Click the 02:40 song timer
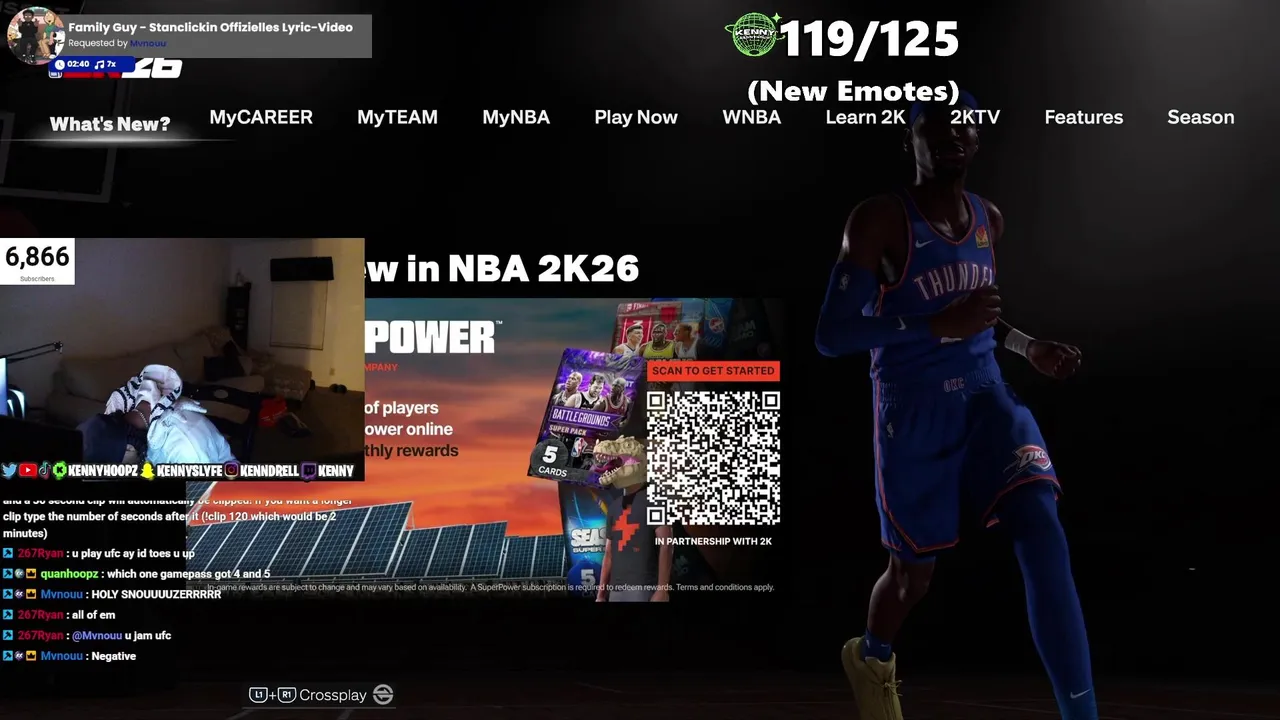The image size is (1280, 720). coord(78,64)
